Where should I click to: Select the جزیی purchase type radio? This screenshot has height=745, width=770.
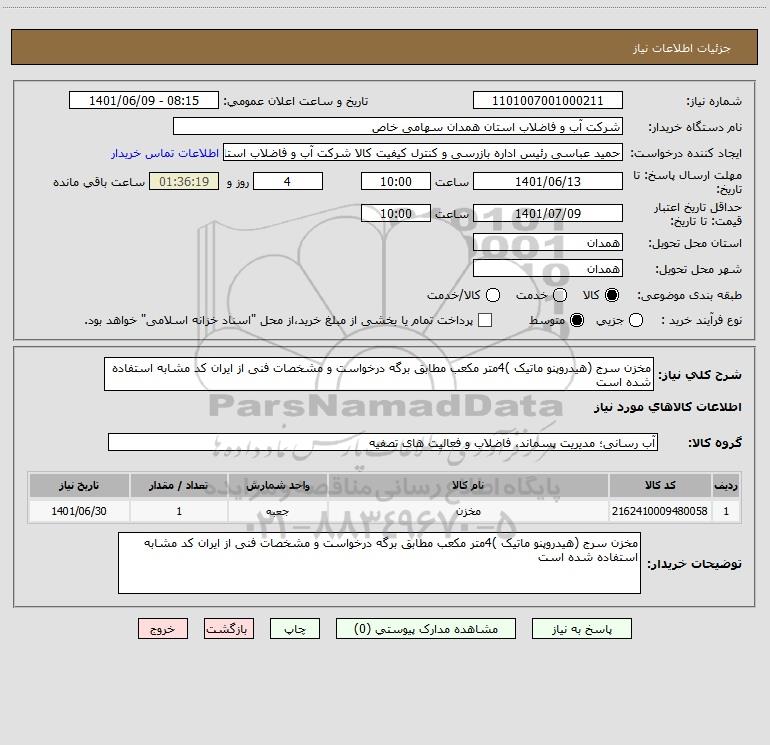(x=636, y=320)
